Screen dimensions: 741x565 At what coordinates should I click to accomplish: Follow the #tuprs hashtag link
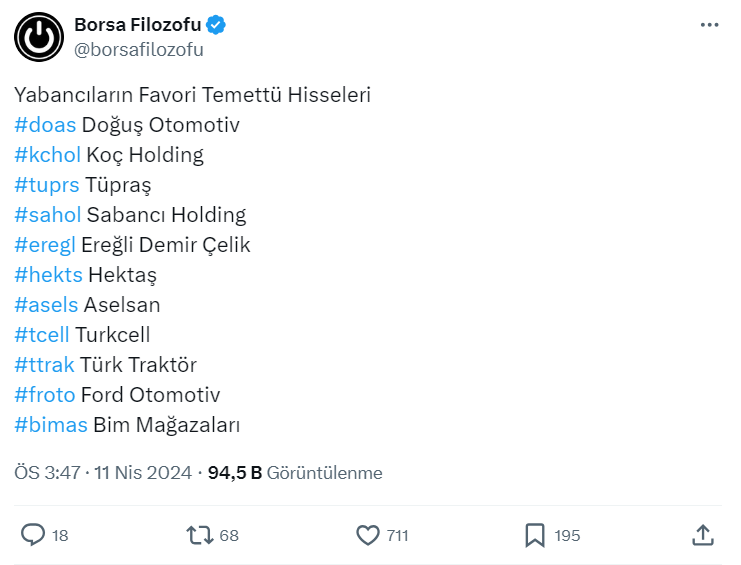pos(46,185)
